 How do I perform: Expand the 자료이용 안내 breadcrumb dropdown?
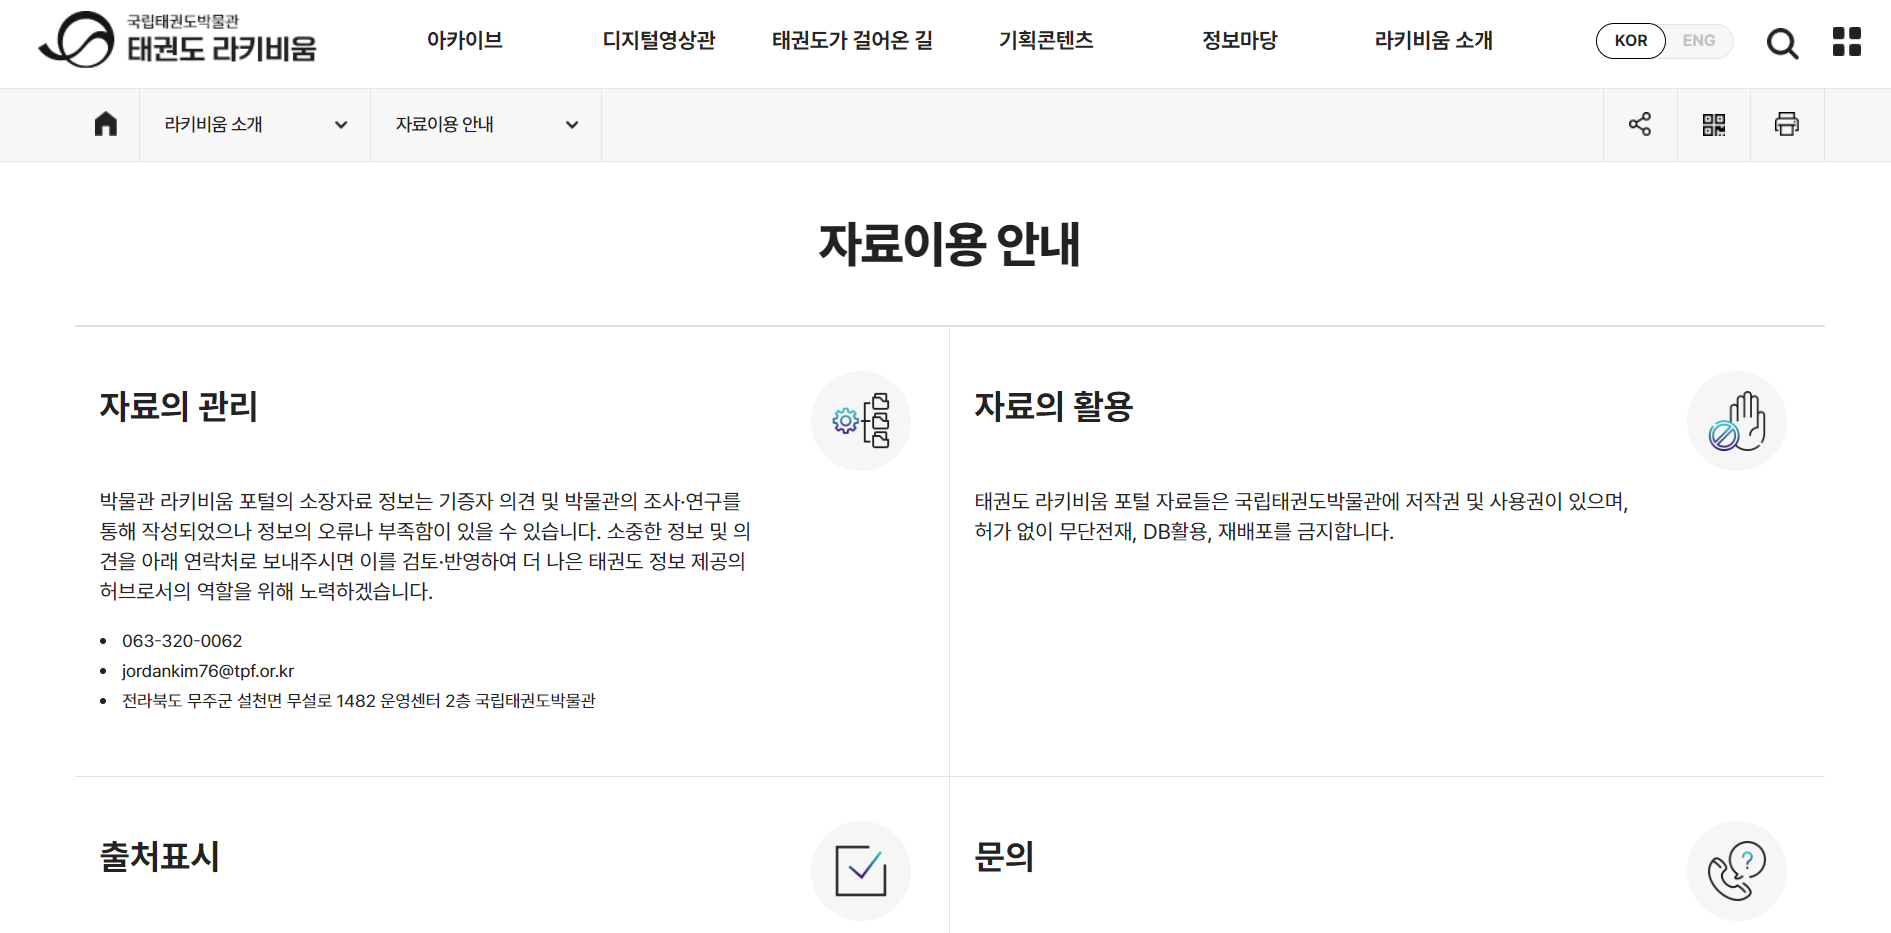point(486,125)
